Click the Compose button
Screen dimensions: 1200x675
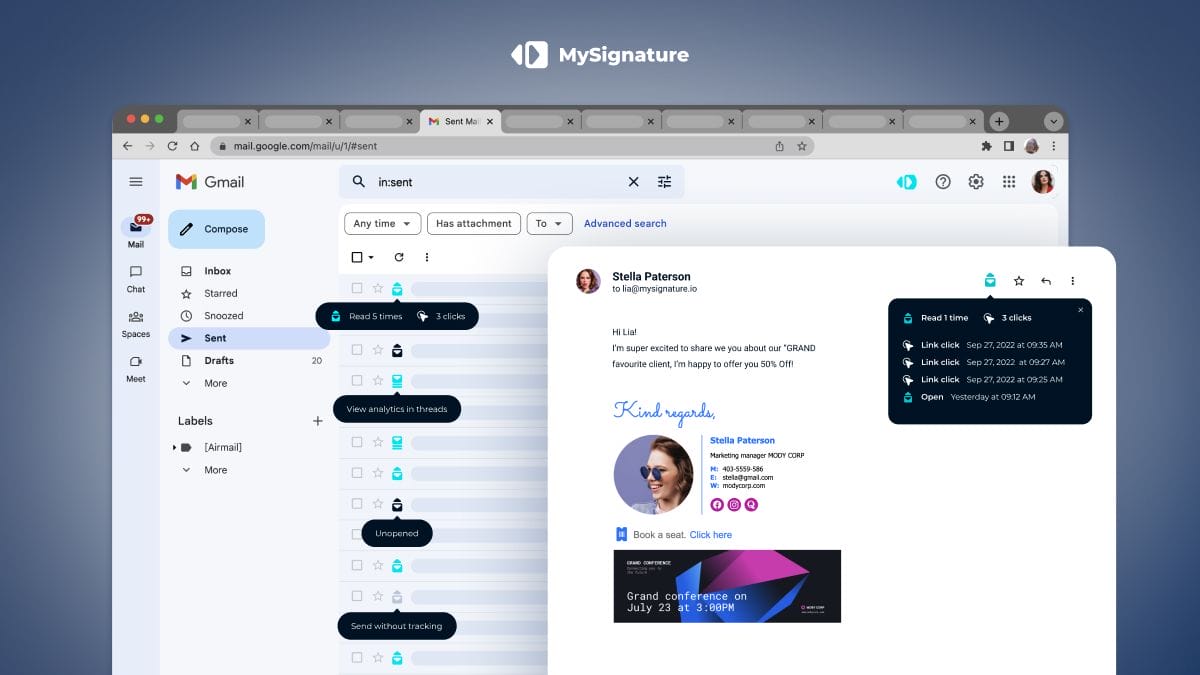[216, 229]
